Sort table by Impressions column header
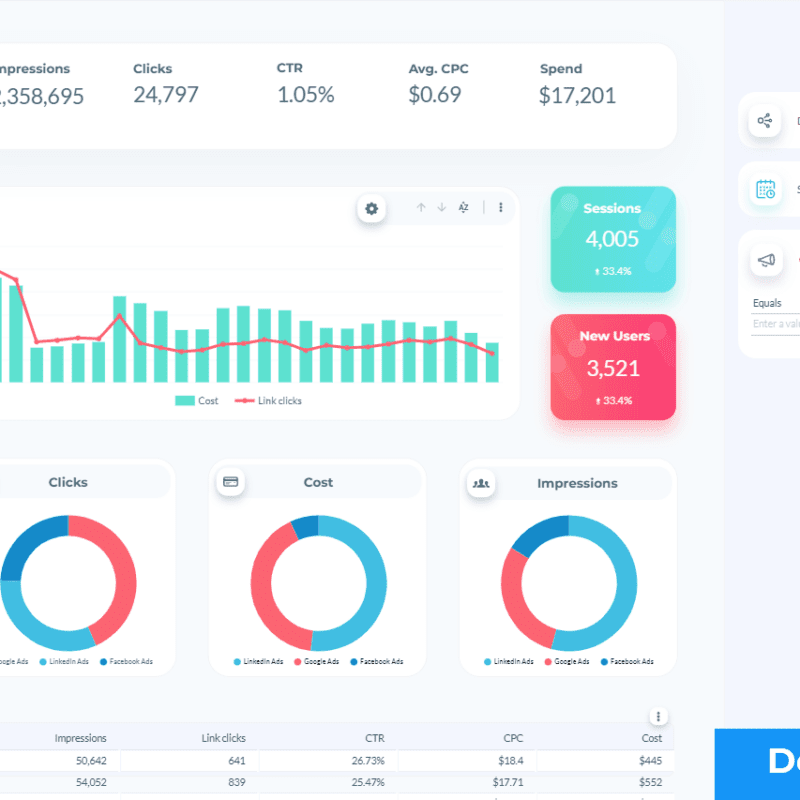 click(x=81, y=738)
